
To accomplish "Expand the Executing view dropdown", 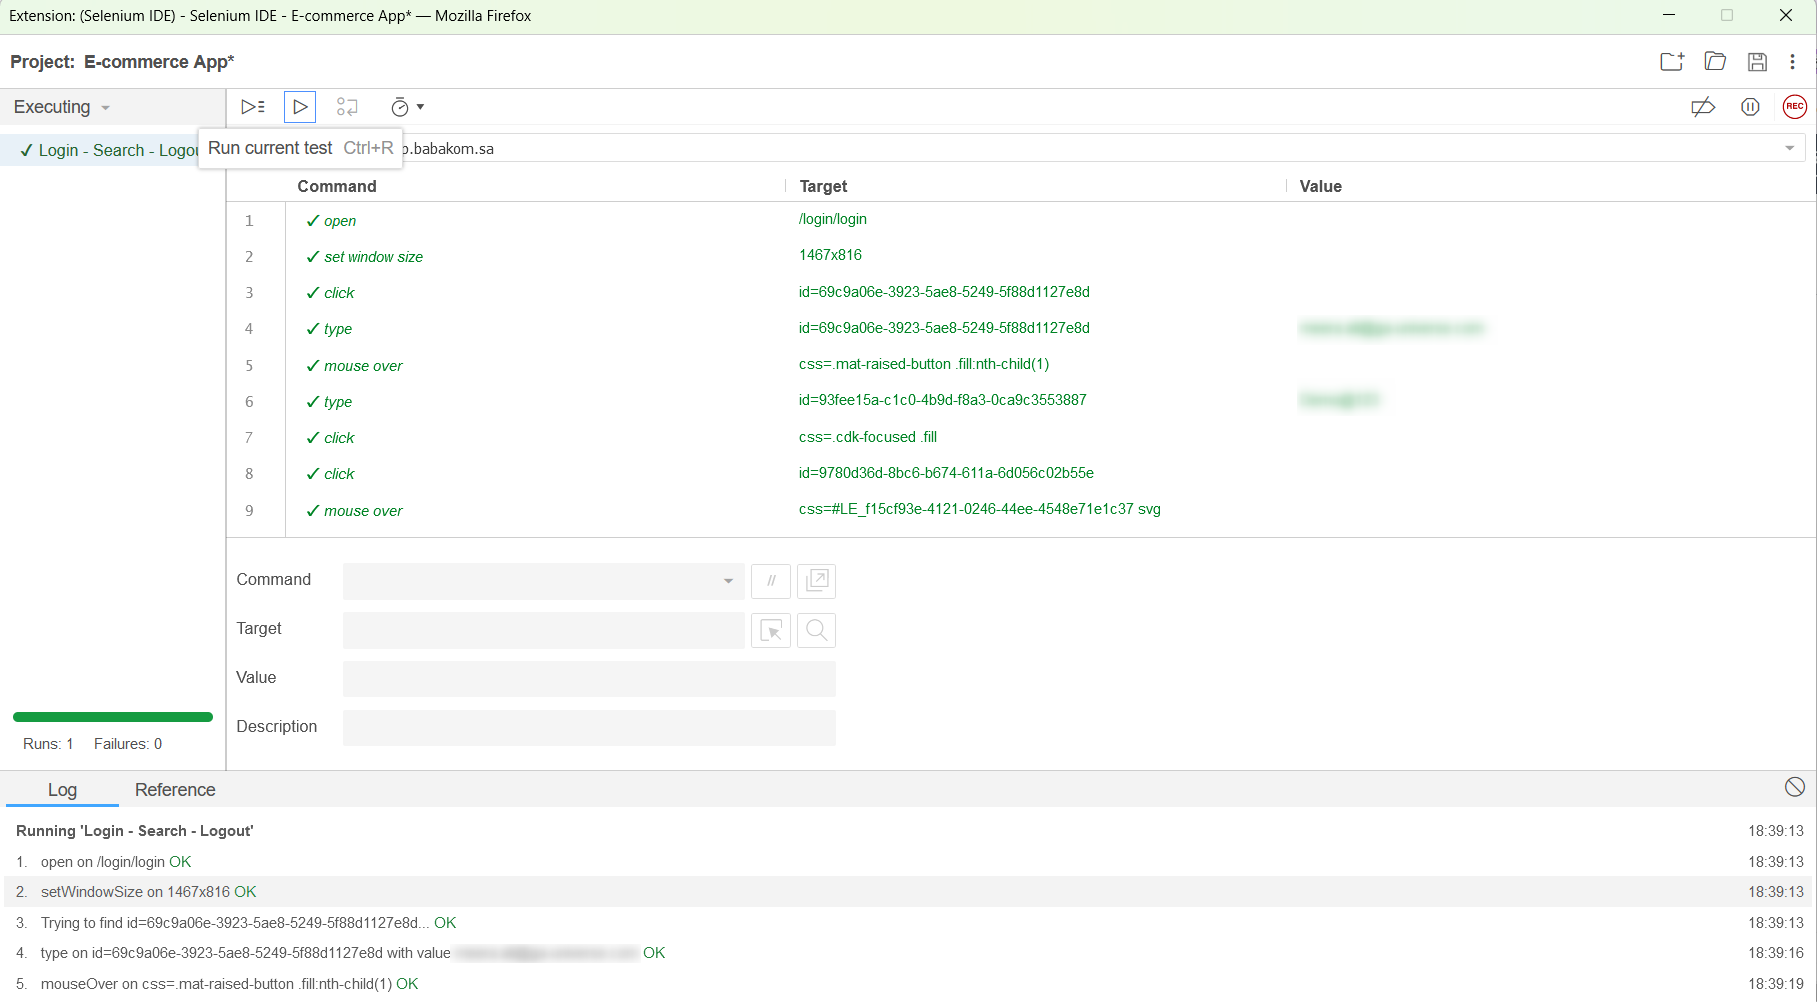I will (x=62, y=107).
